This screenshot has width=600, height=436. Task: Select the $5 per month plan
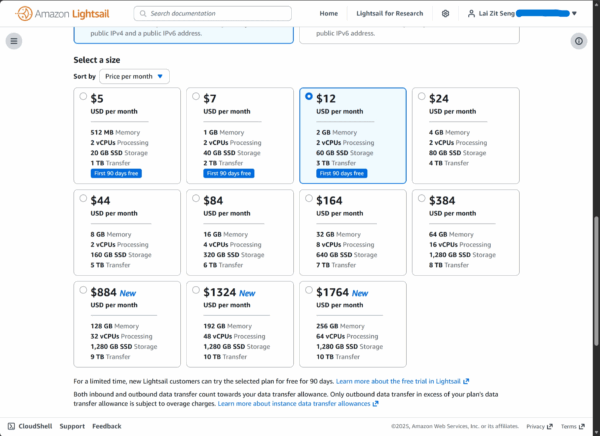84,97
